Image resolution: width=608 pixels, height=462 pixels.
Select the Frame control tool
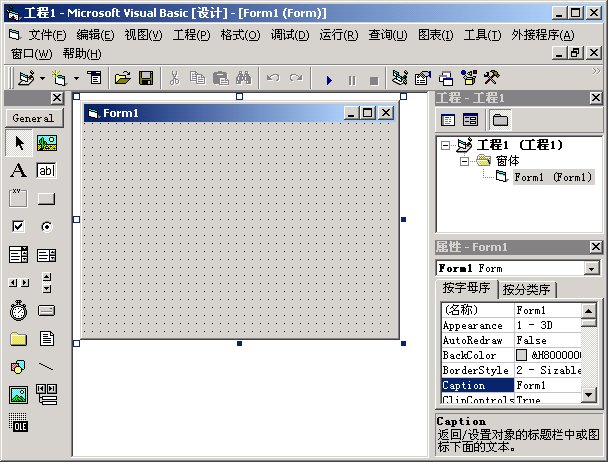[18, 198]
